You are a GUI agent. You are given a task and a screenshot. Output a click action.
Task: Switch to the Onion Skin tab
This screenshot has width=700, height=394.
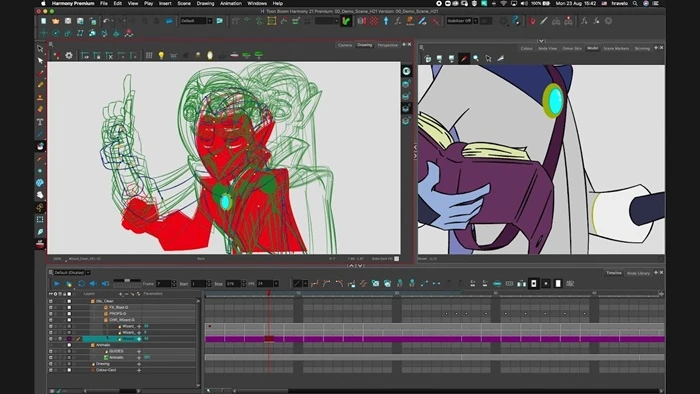pos(572,48)
